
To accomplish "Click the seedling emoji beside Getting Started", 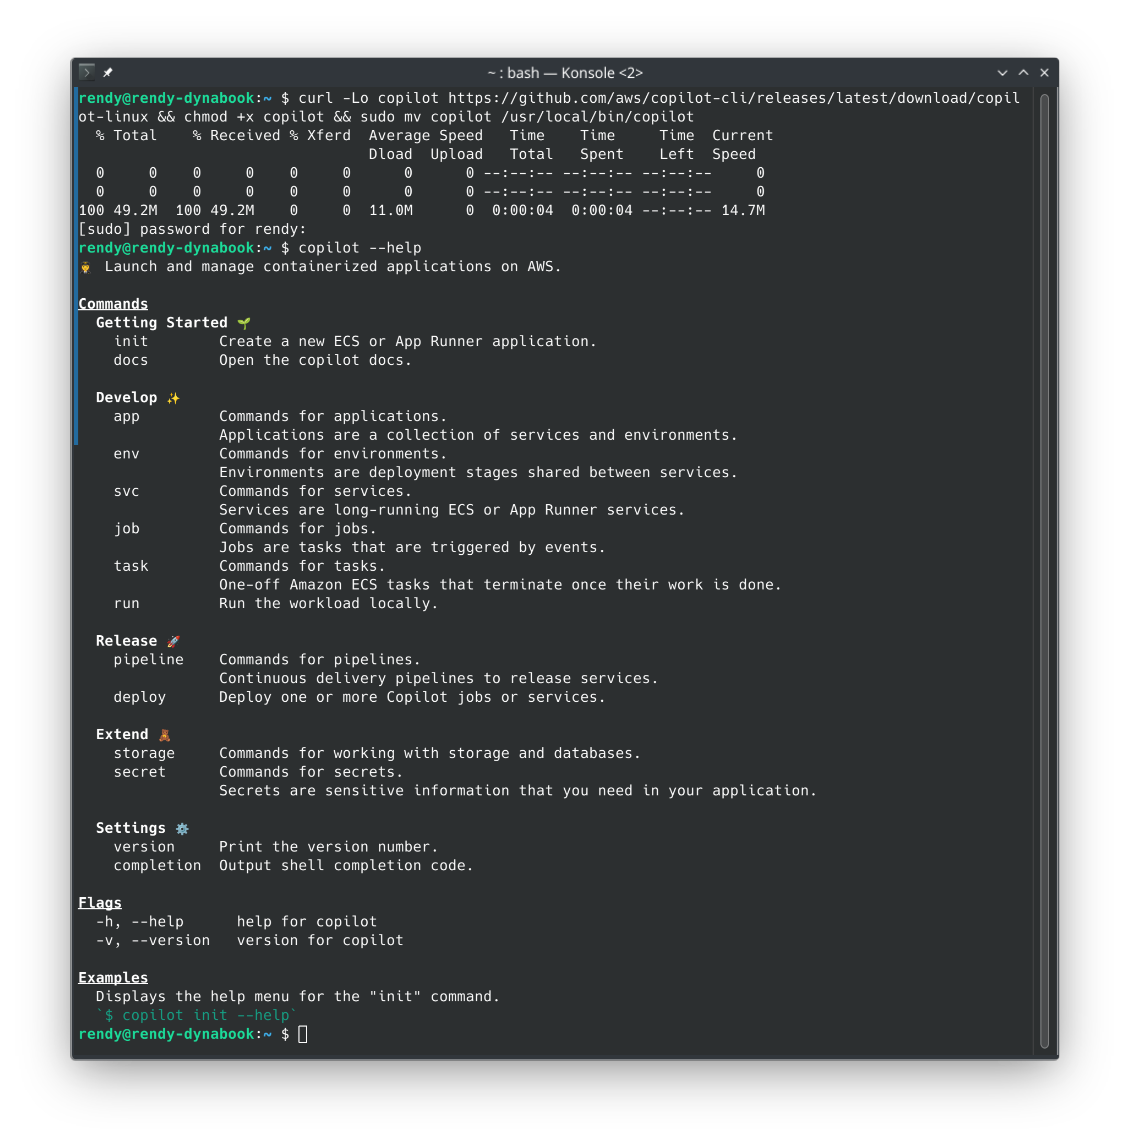I will pos(244,323).
